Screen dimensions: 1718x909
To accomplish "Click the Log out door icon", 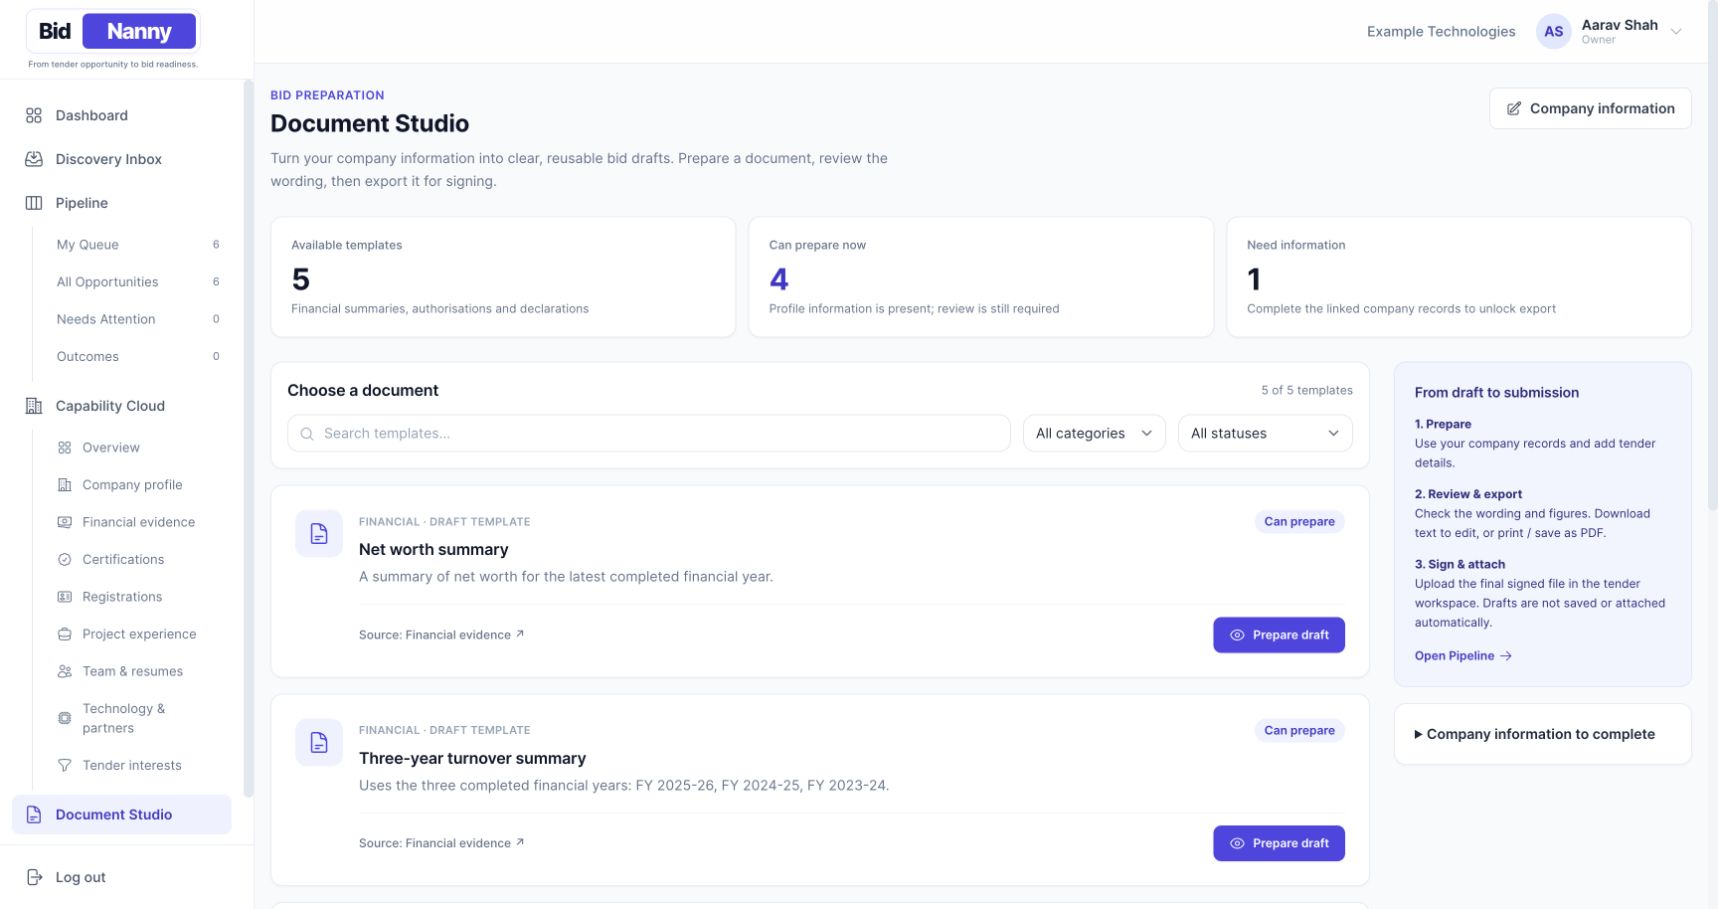I will click(34, 877).
